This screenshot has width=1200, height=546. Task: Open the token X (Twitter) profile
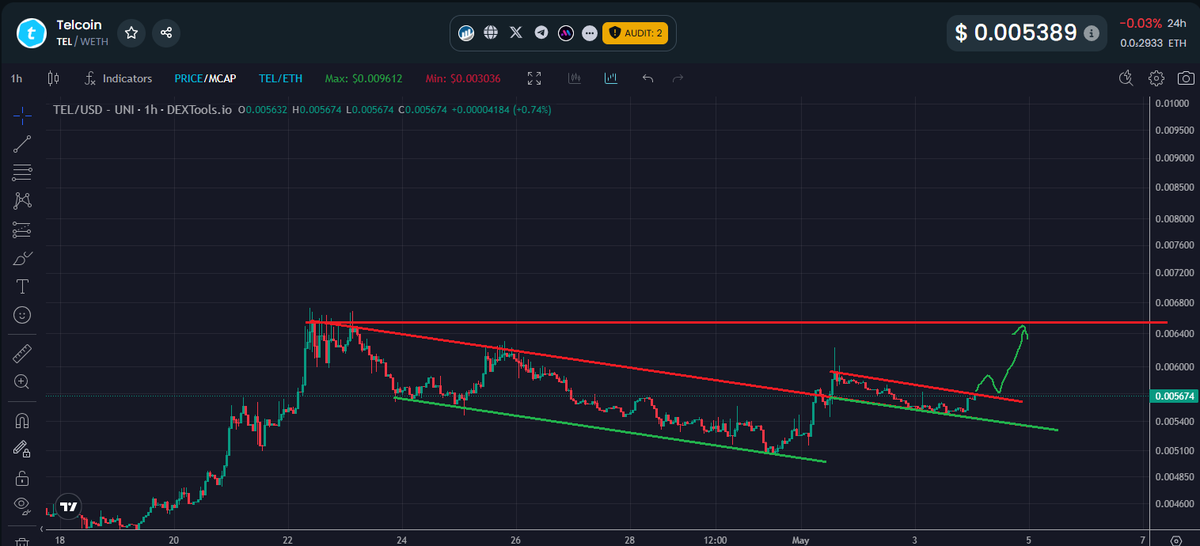pyautogui.click(x=516, y=33)
